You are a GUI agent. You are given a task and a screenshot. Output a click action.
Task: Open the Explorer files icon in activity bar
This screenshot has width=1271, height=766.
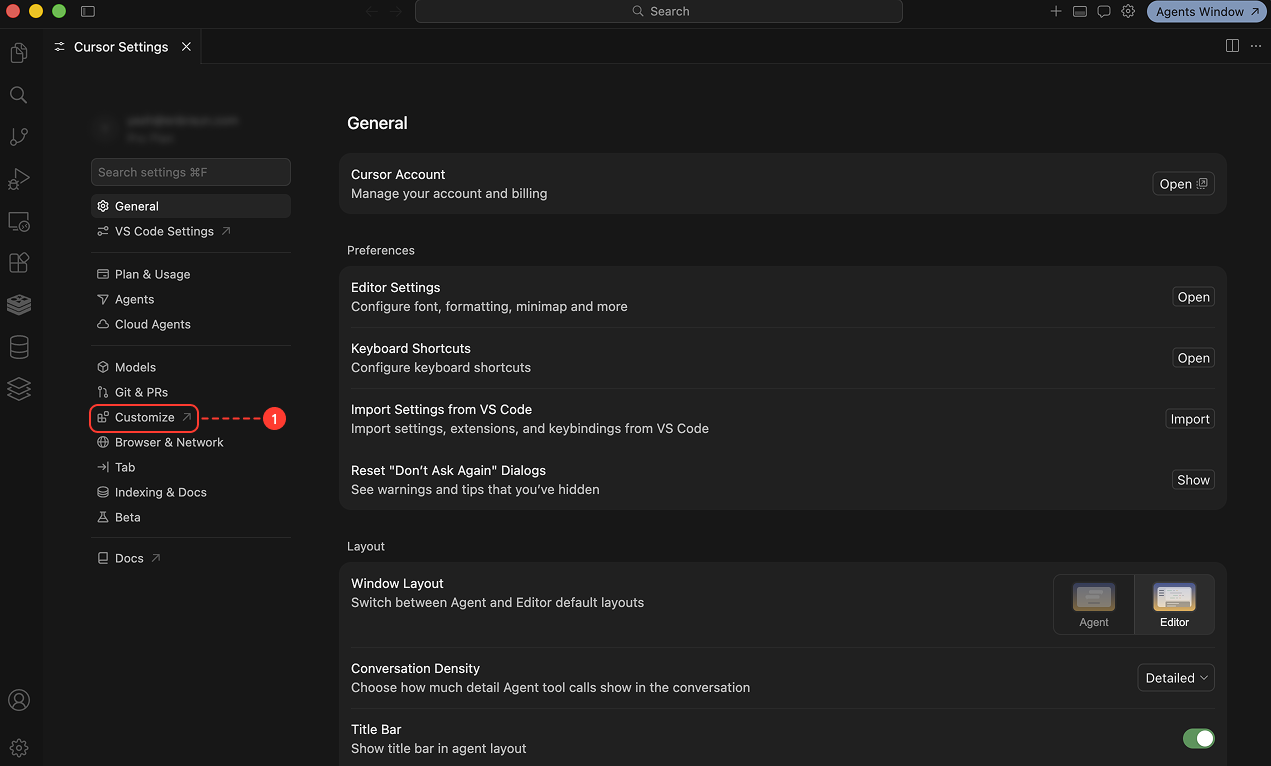click(18, 53)
